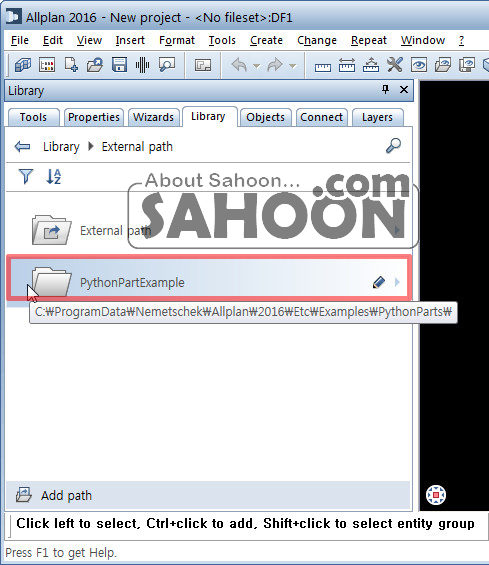Open the Undo history dropdown arrow
489x565 pixels.
click(x=257, y=66)
